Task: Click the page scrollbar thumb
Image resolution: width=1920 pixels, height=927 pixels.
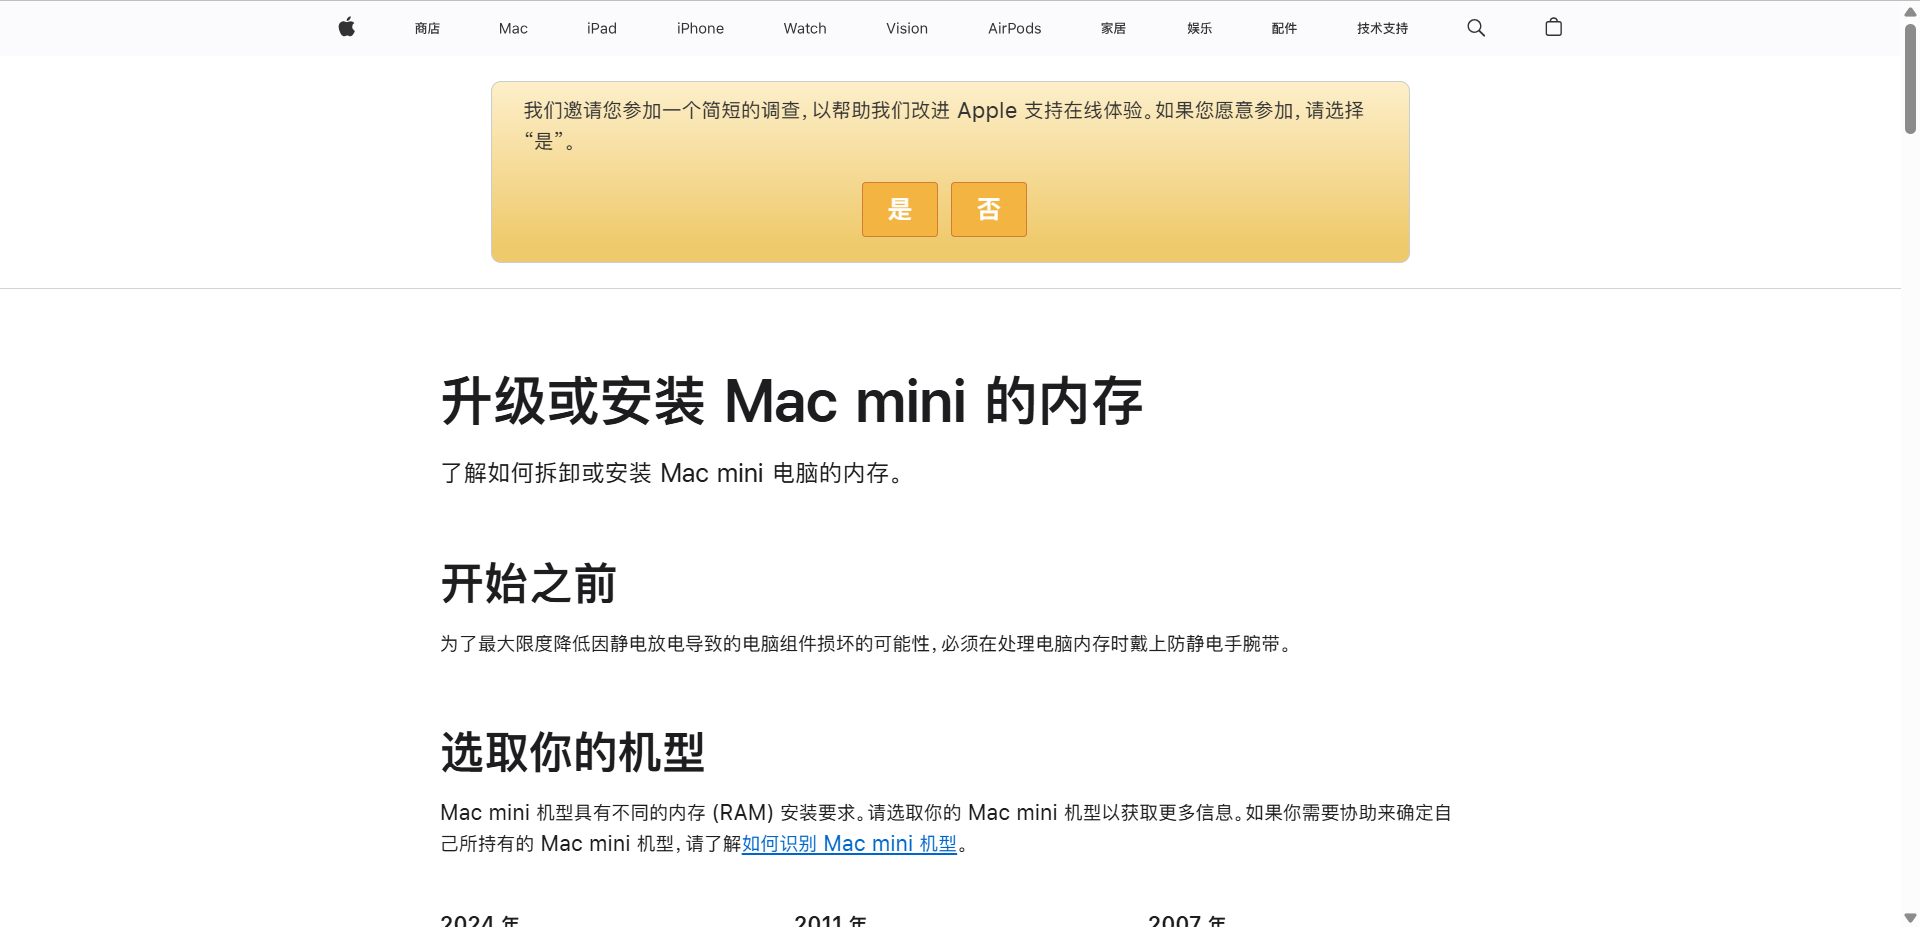Action: coord(1910,78)
